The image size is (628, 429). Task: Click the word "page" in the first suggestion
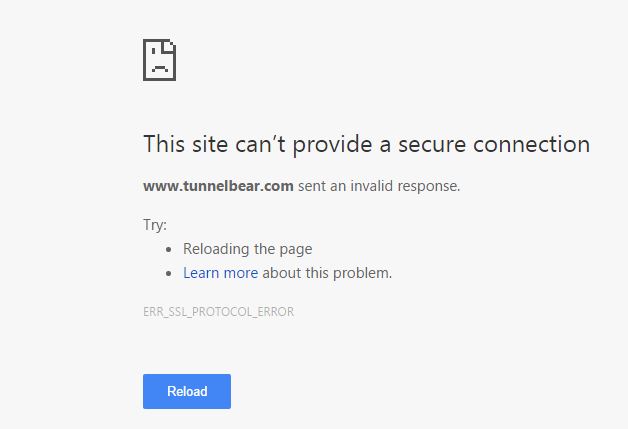click(x=295, y=250)
